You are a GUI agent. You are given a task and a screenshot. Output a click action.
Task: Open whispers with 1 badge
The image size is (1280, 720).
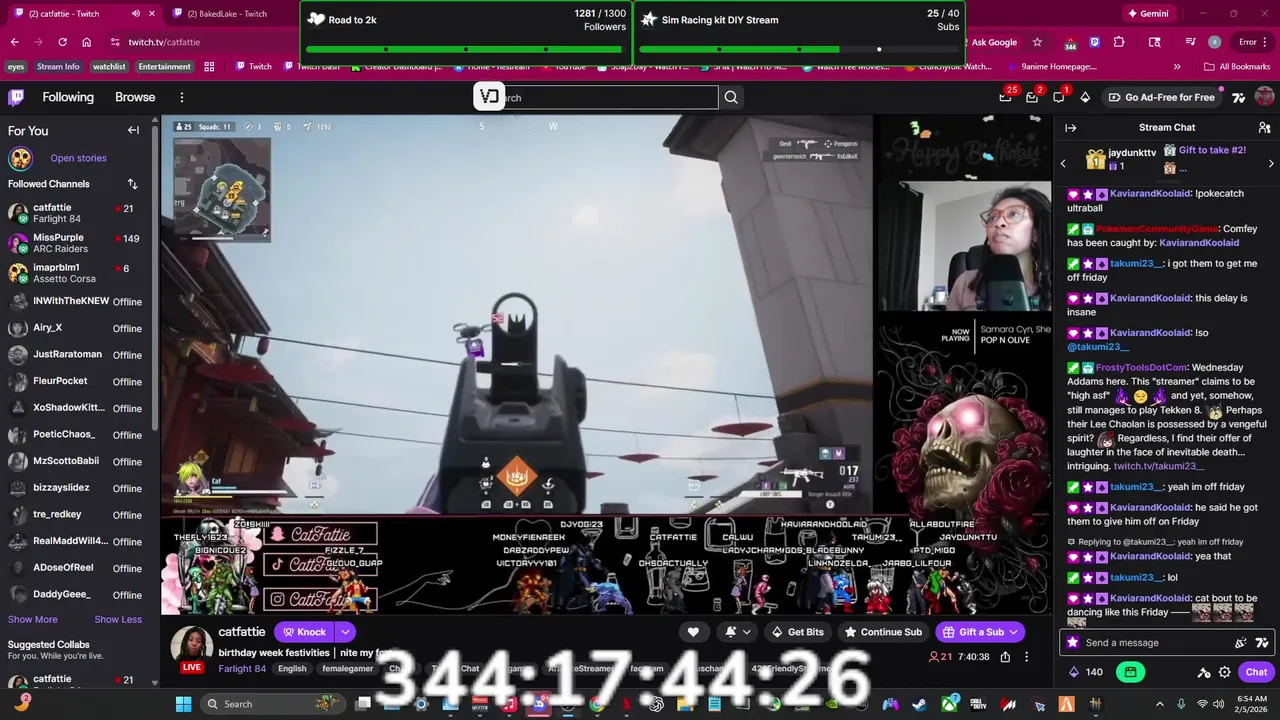click(1060, 96)
